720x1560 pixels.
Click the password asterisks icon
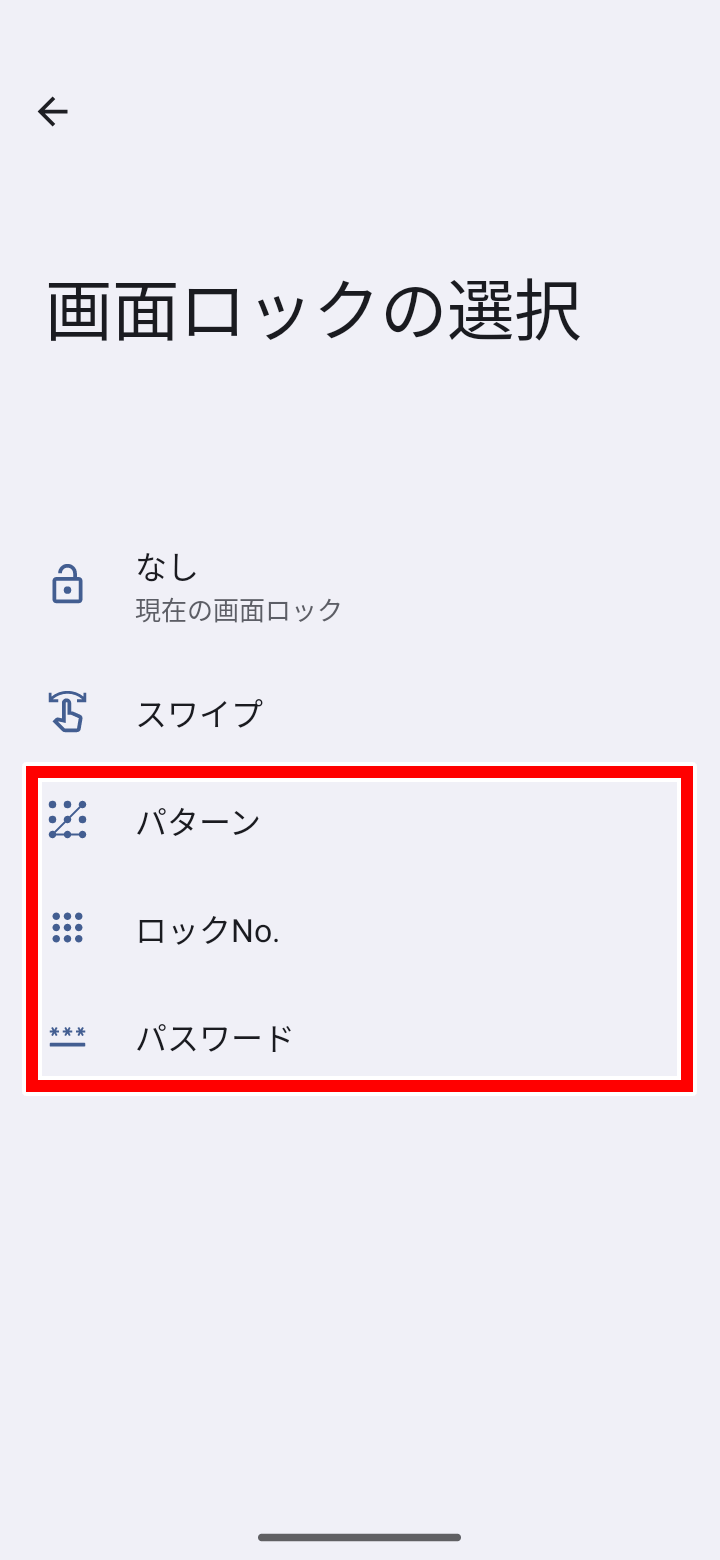tap(67, 1037)
